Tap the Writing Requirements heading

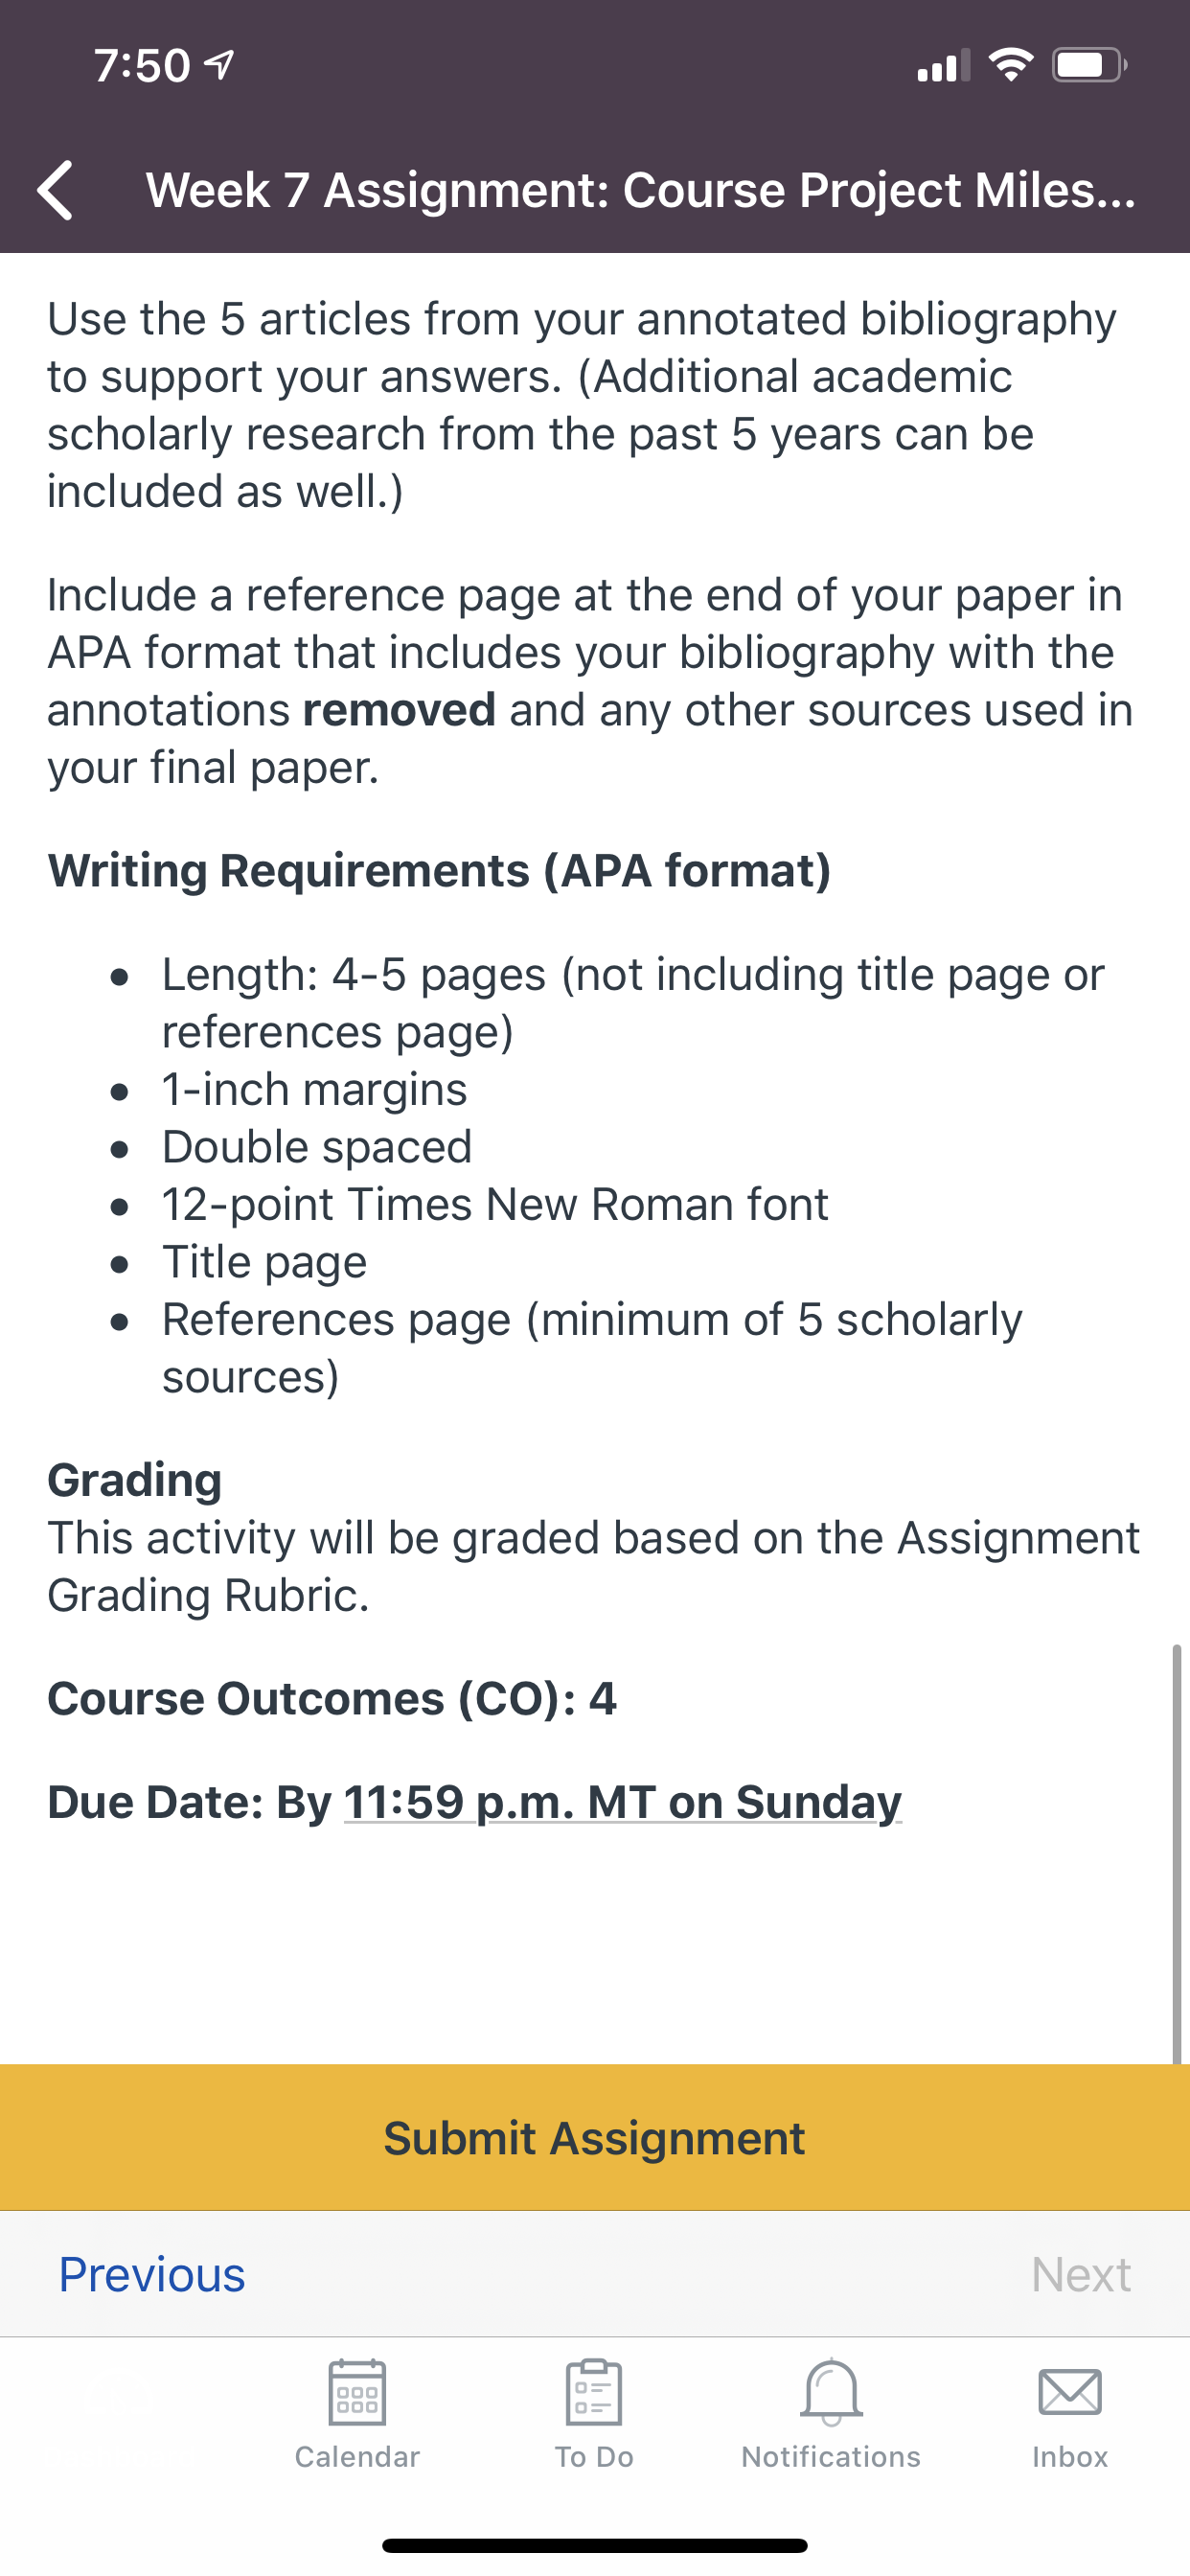tap(439, 870)
